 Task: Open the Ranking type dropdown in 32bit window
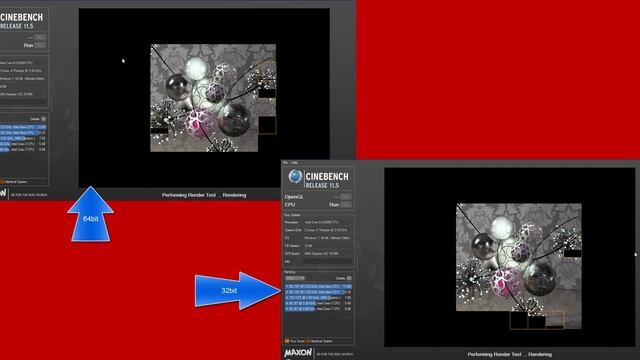click(295, 278)
